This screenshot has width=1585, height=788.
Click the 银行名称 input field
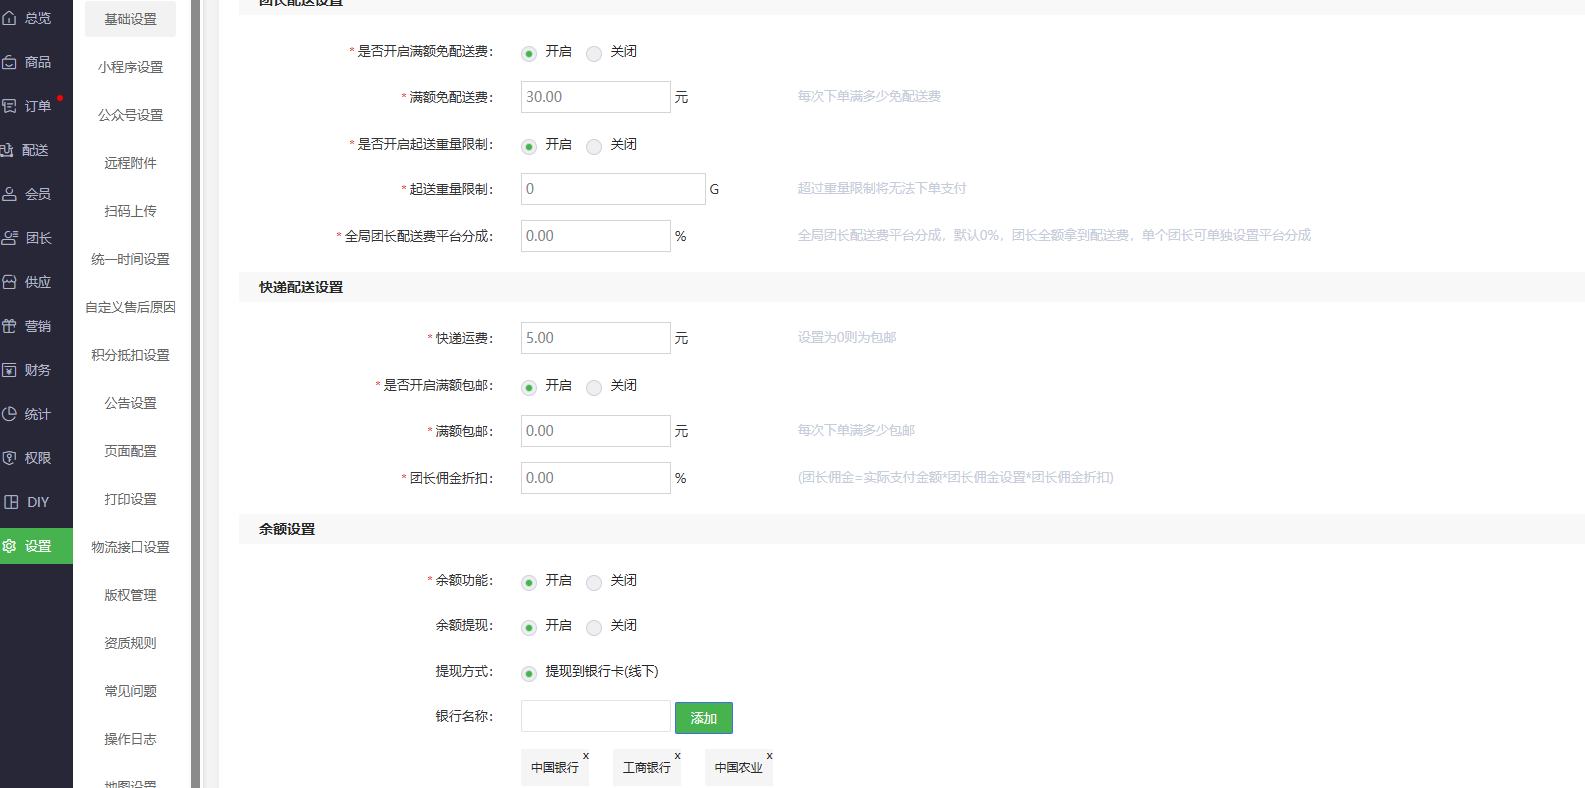pyautogui.click(x=595, y=716)
